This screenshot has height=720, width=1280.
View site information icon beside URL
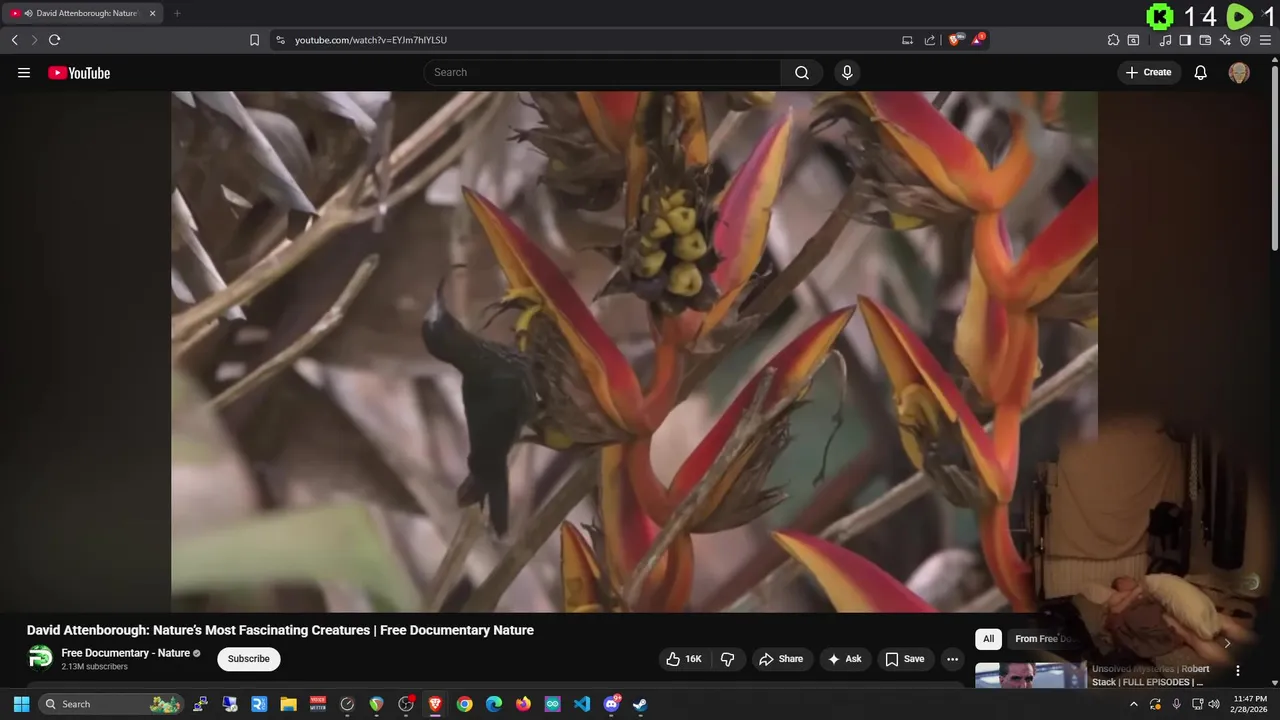(280, 40)
